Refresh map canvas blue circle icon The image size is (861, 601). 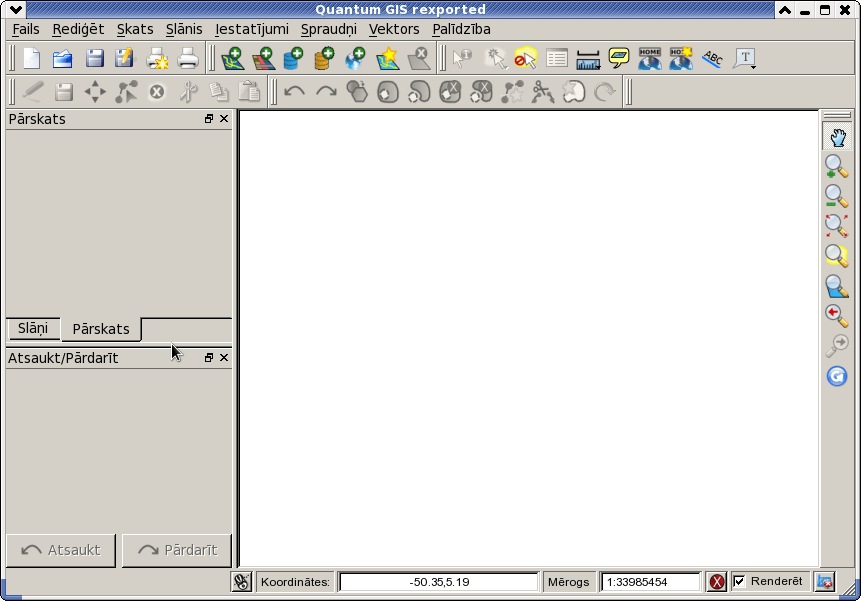click(837, 376)
